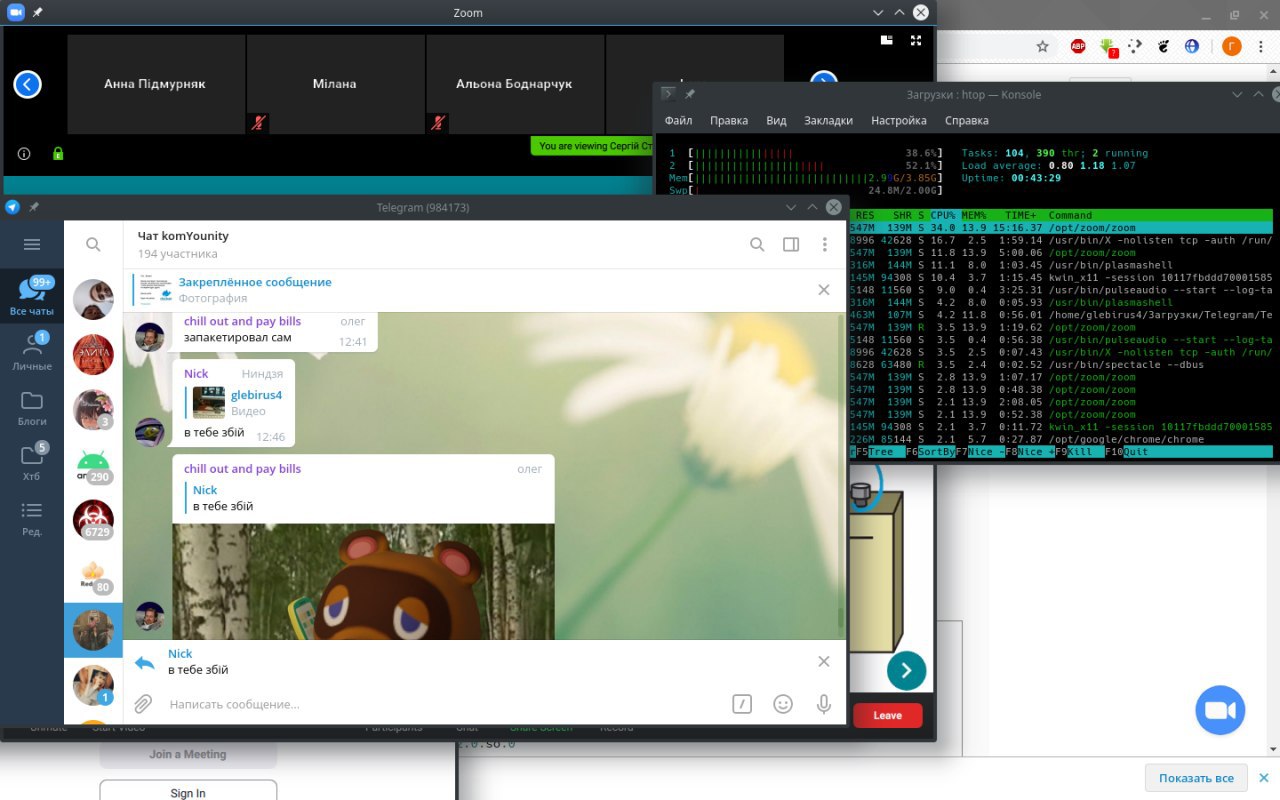This screenshot has width=1280, height=800.
Task: Click green encryption lock icon in Zoom
Action: [x=58, y=153]
